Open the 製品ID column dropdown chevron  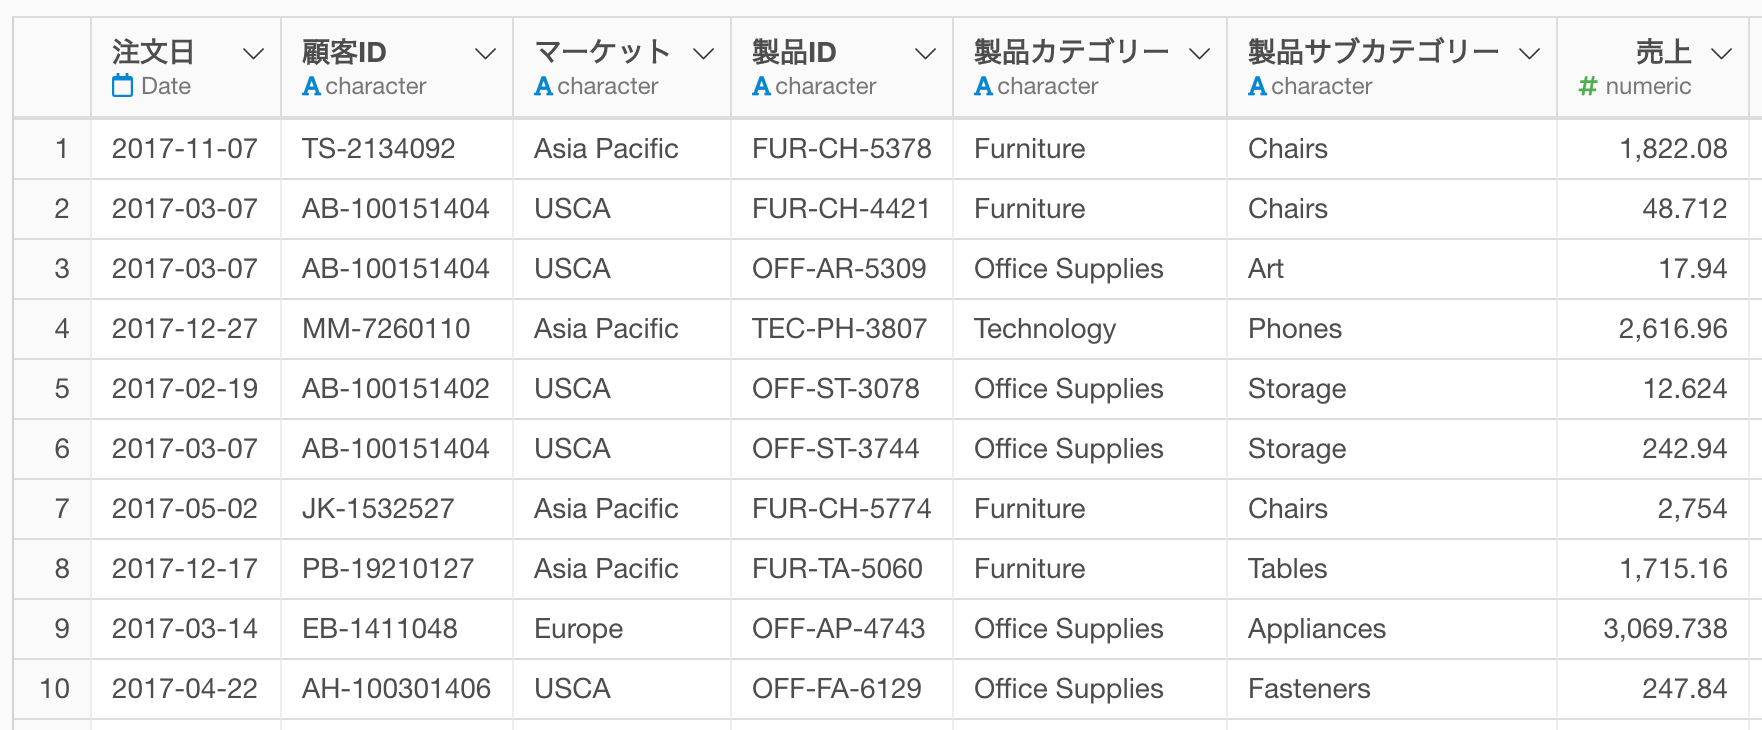coord(926,53)
